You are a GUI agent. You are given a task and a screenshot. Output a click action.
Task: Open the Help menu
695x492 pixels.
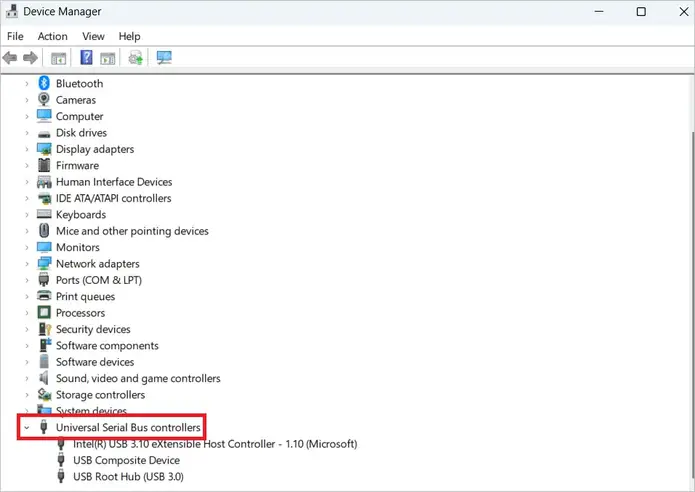coord(129,36)
